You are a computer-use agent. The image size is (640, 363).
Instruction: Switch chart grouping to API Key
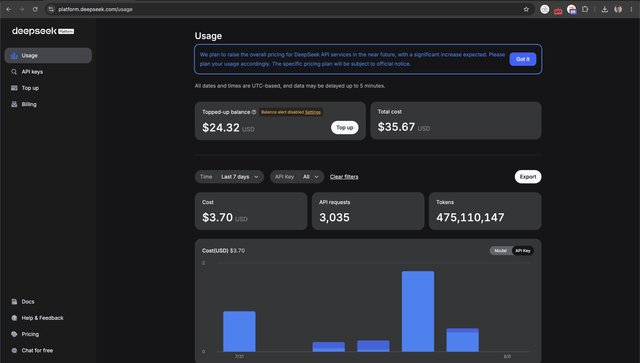(522, 251)
